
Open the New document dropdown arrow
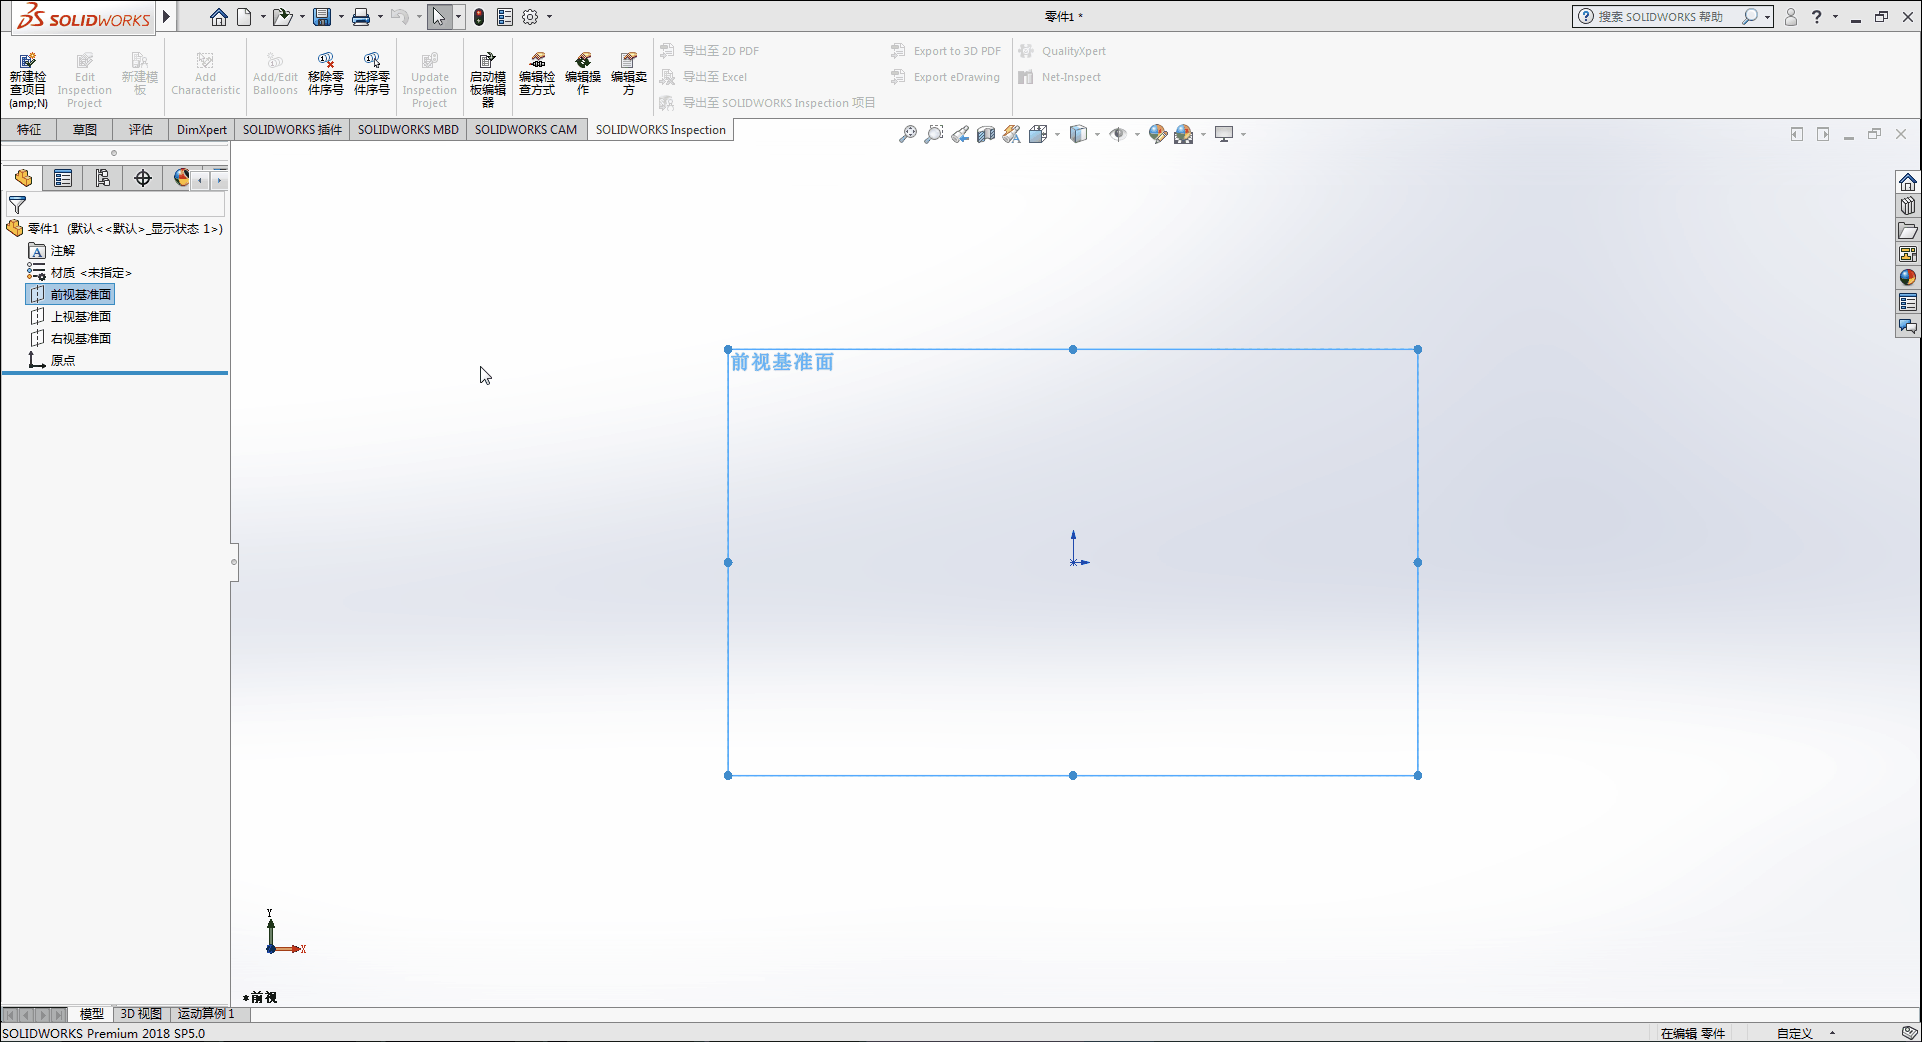(262, 17)
